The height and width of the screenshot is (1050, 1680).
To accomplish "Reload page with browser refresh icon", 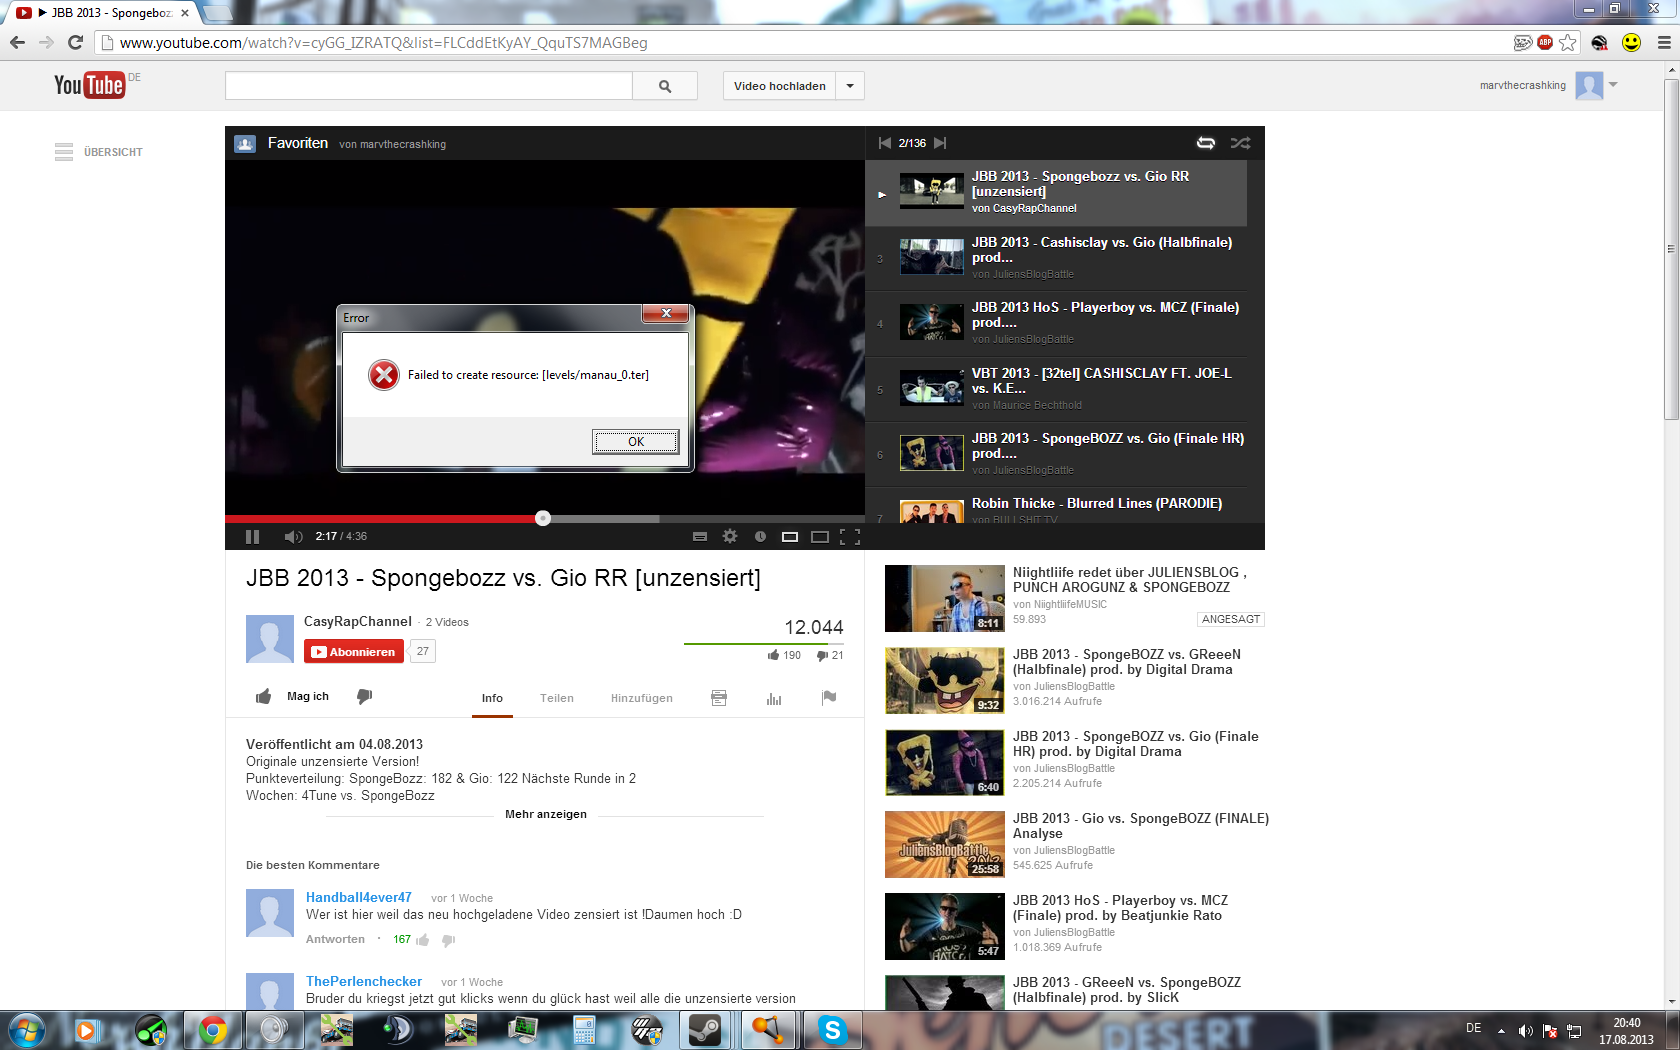I will (x=75, y=42).
